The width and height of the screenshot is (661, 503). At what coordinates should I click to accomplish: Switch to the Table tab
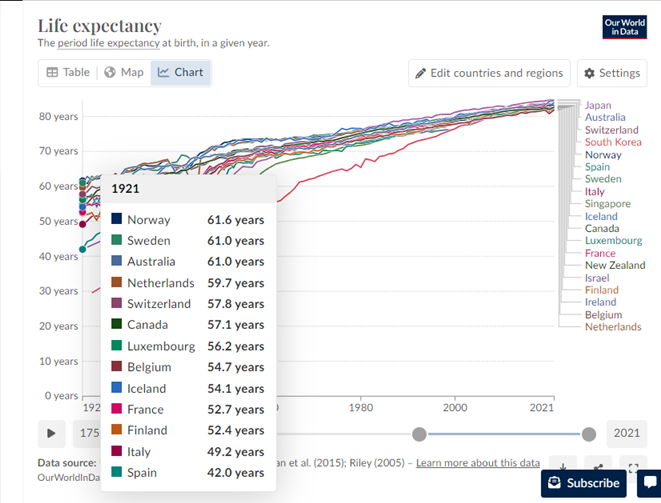pos(67,72)
